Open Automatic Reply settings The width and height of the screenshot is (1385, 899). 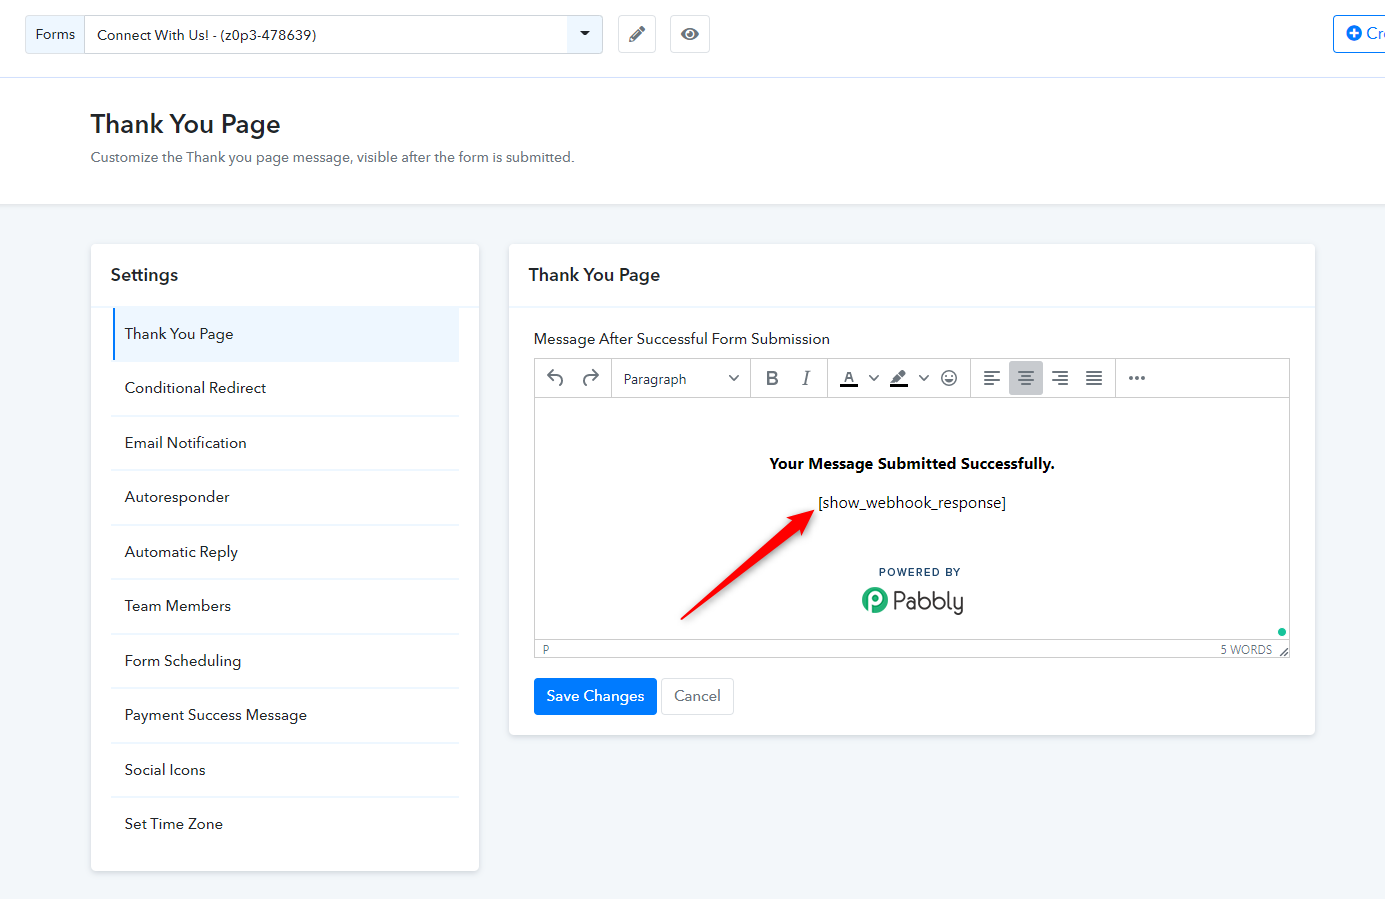(286, 552)
